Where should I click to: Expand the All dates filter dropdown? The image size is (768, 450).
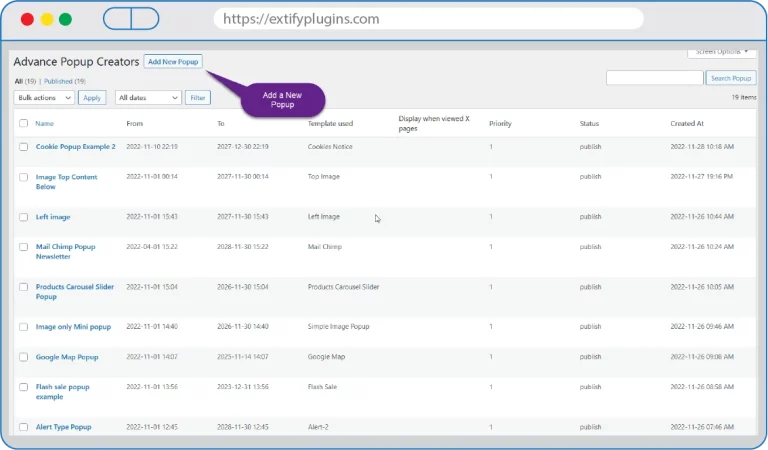(x=148, y=98)
